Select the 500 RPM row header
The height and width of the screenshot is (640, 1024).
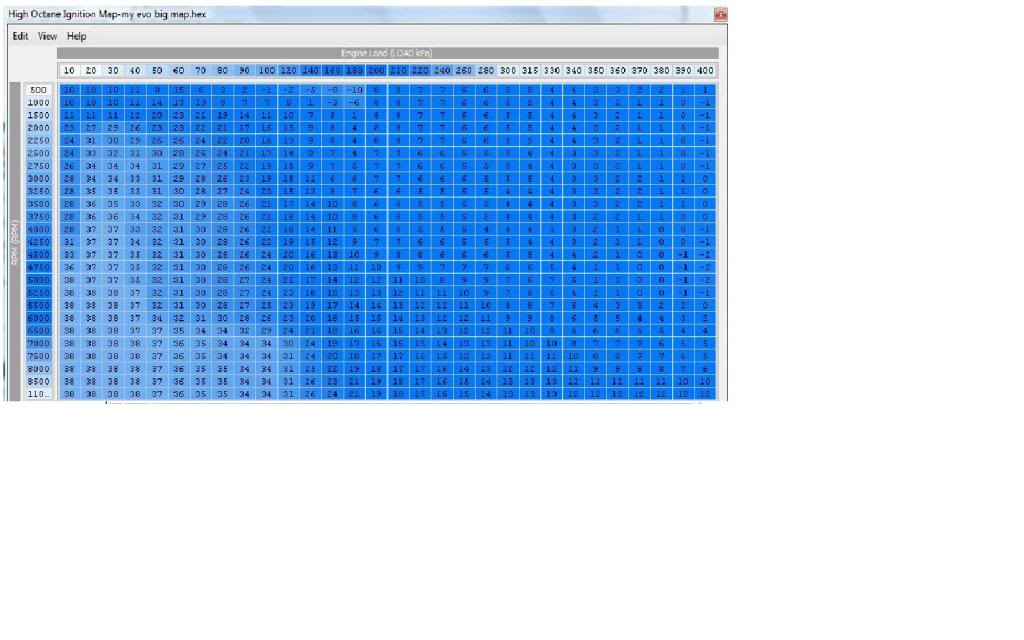39,90
